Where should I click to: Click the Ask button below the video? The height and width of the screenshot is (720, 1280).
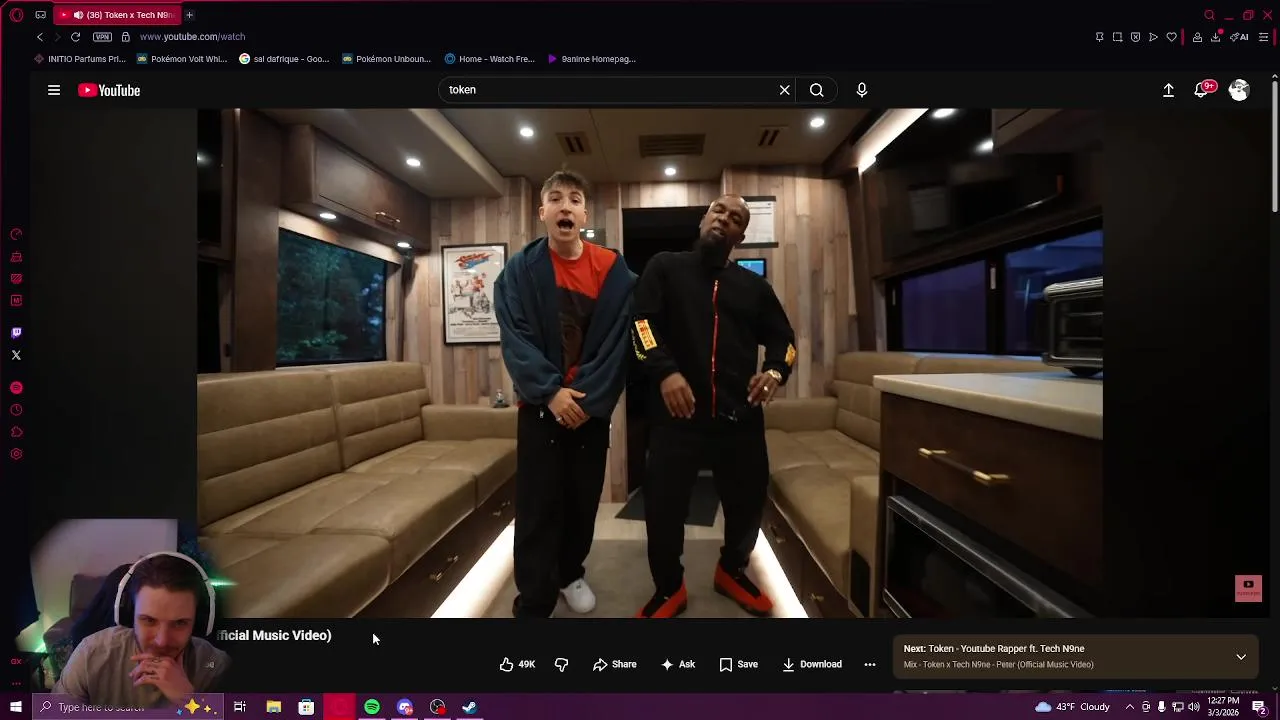pyautogui.click(x=678, y=665)
